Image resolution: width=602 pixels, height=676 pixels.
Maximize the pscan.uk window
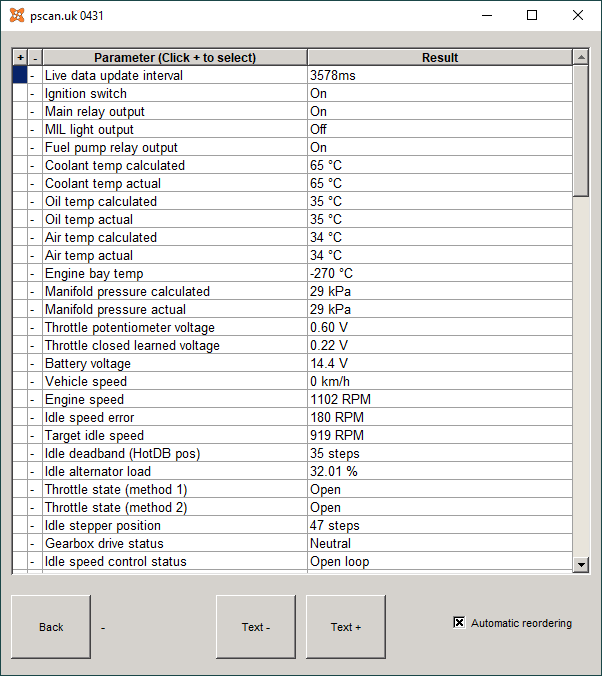coord(532,15)
